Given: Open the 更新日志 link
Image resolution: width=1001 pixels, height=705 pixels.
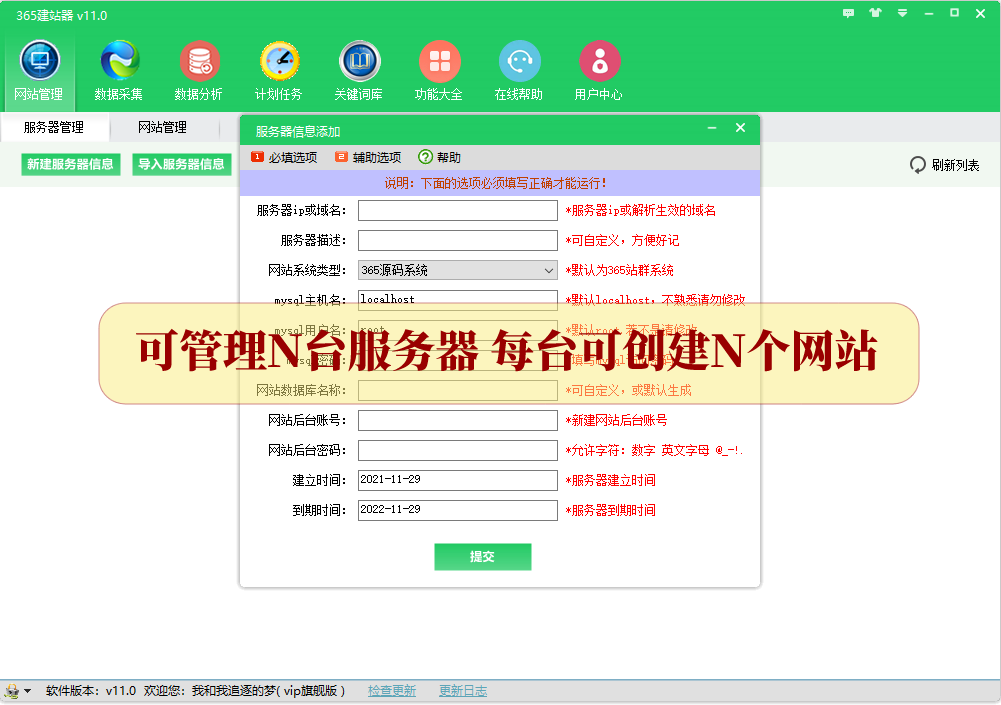Looking at the screenshot, I should [x=463, y=691].
